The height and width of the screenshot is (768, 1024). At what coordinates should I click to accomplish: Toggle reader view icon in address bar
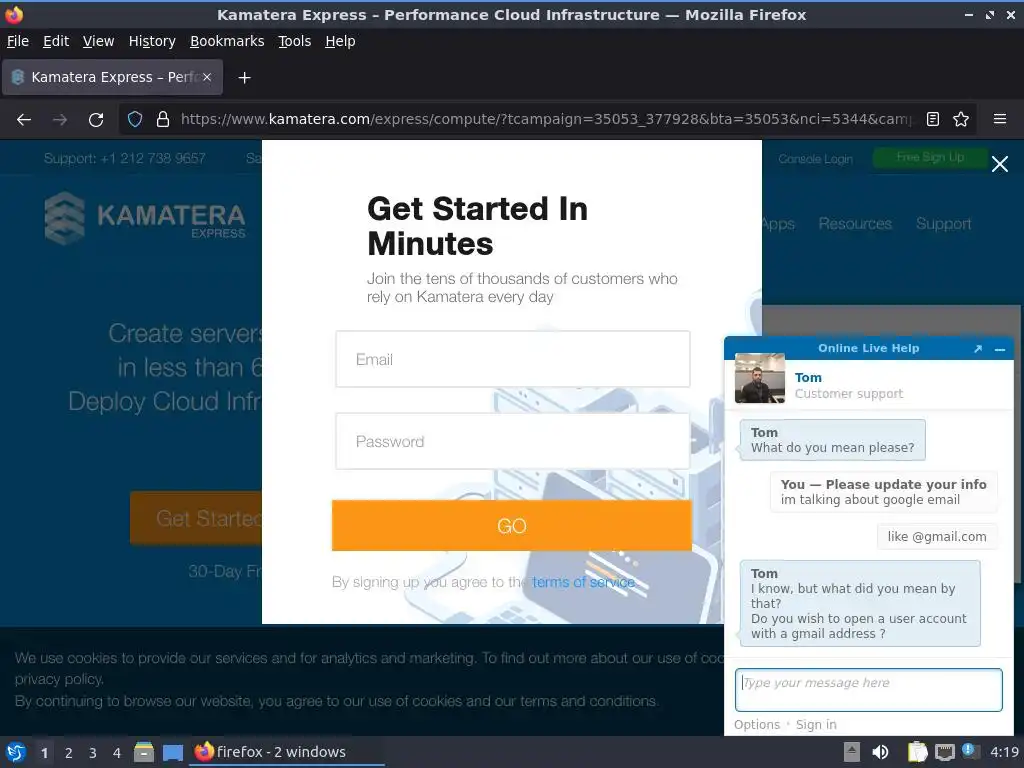coord(933,120)
